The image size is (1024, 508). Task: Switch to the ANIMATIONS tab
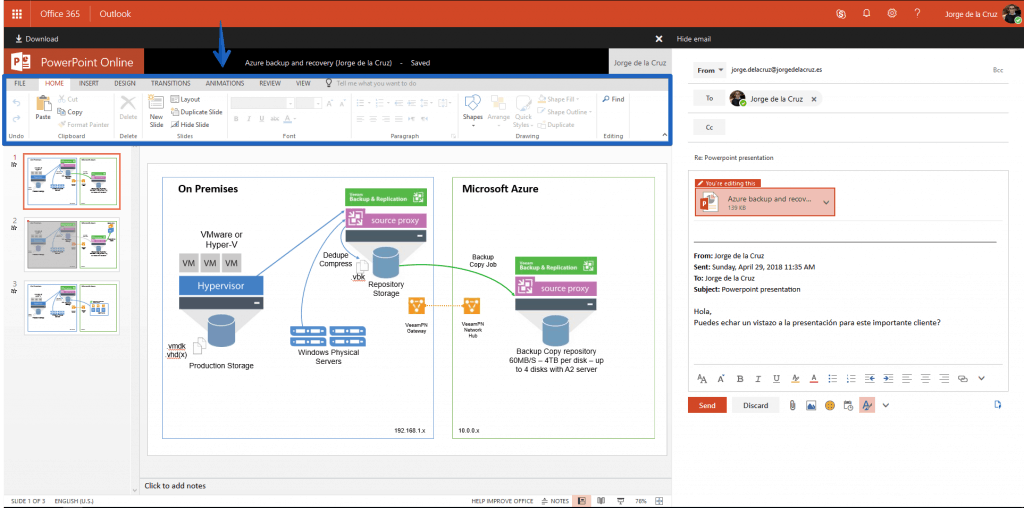point(225,84)
